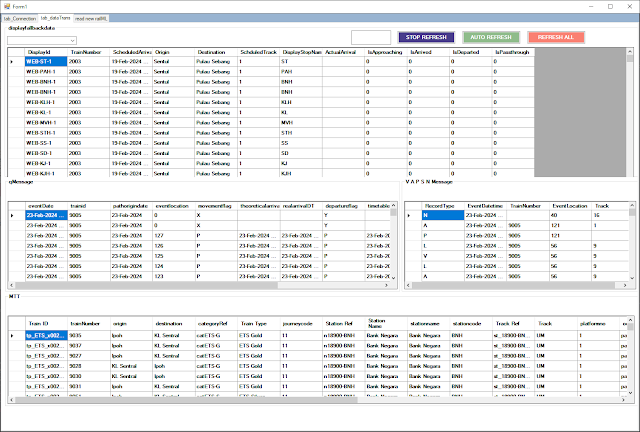Select the WEB-SS-1 cell
Viewport: 640px width, 432px height.
click(x=46, y=143)
